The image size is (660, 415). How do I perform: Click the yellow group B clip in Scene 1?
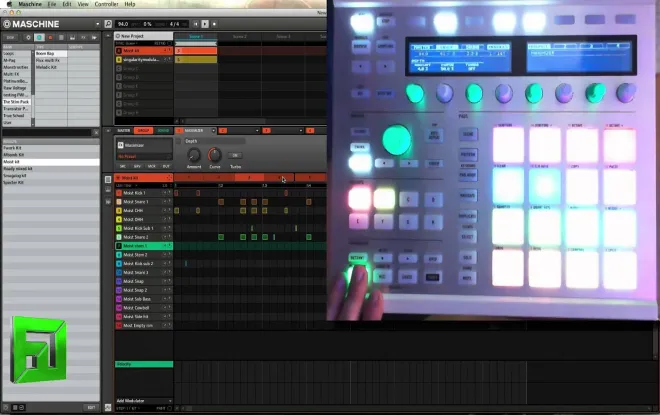pos(196,60)
